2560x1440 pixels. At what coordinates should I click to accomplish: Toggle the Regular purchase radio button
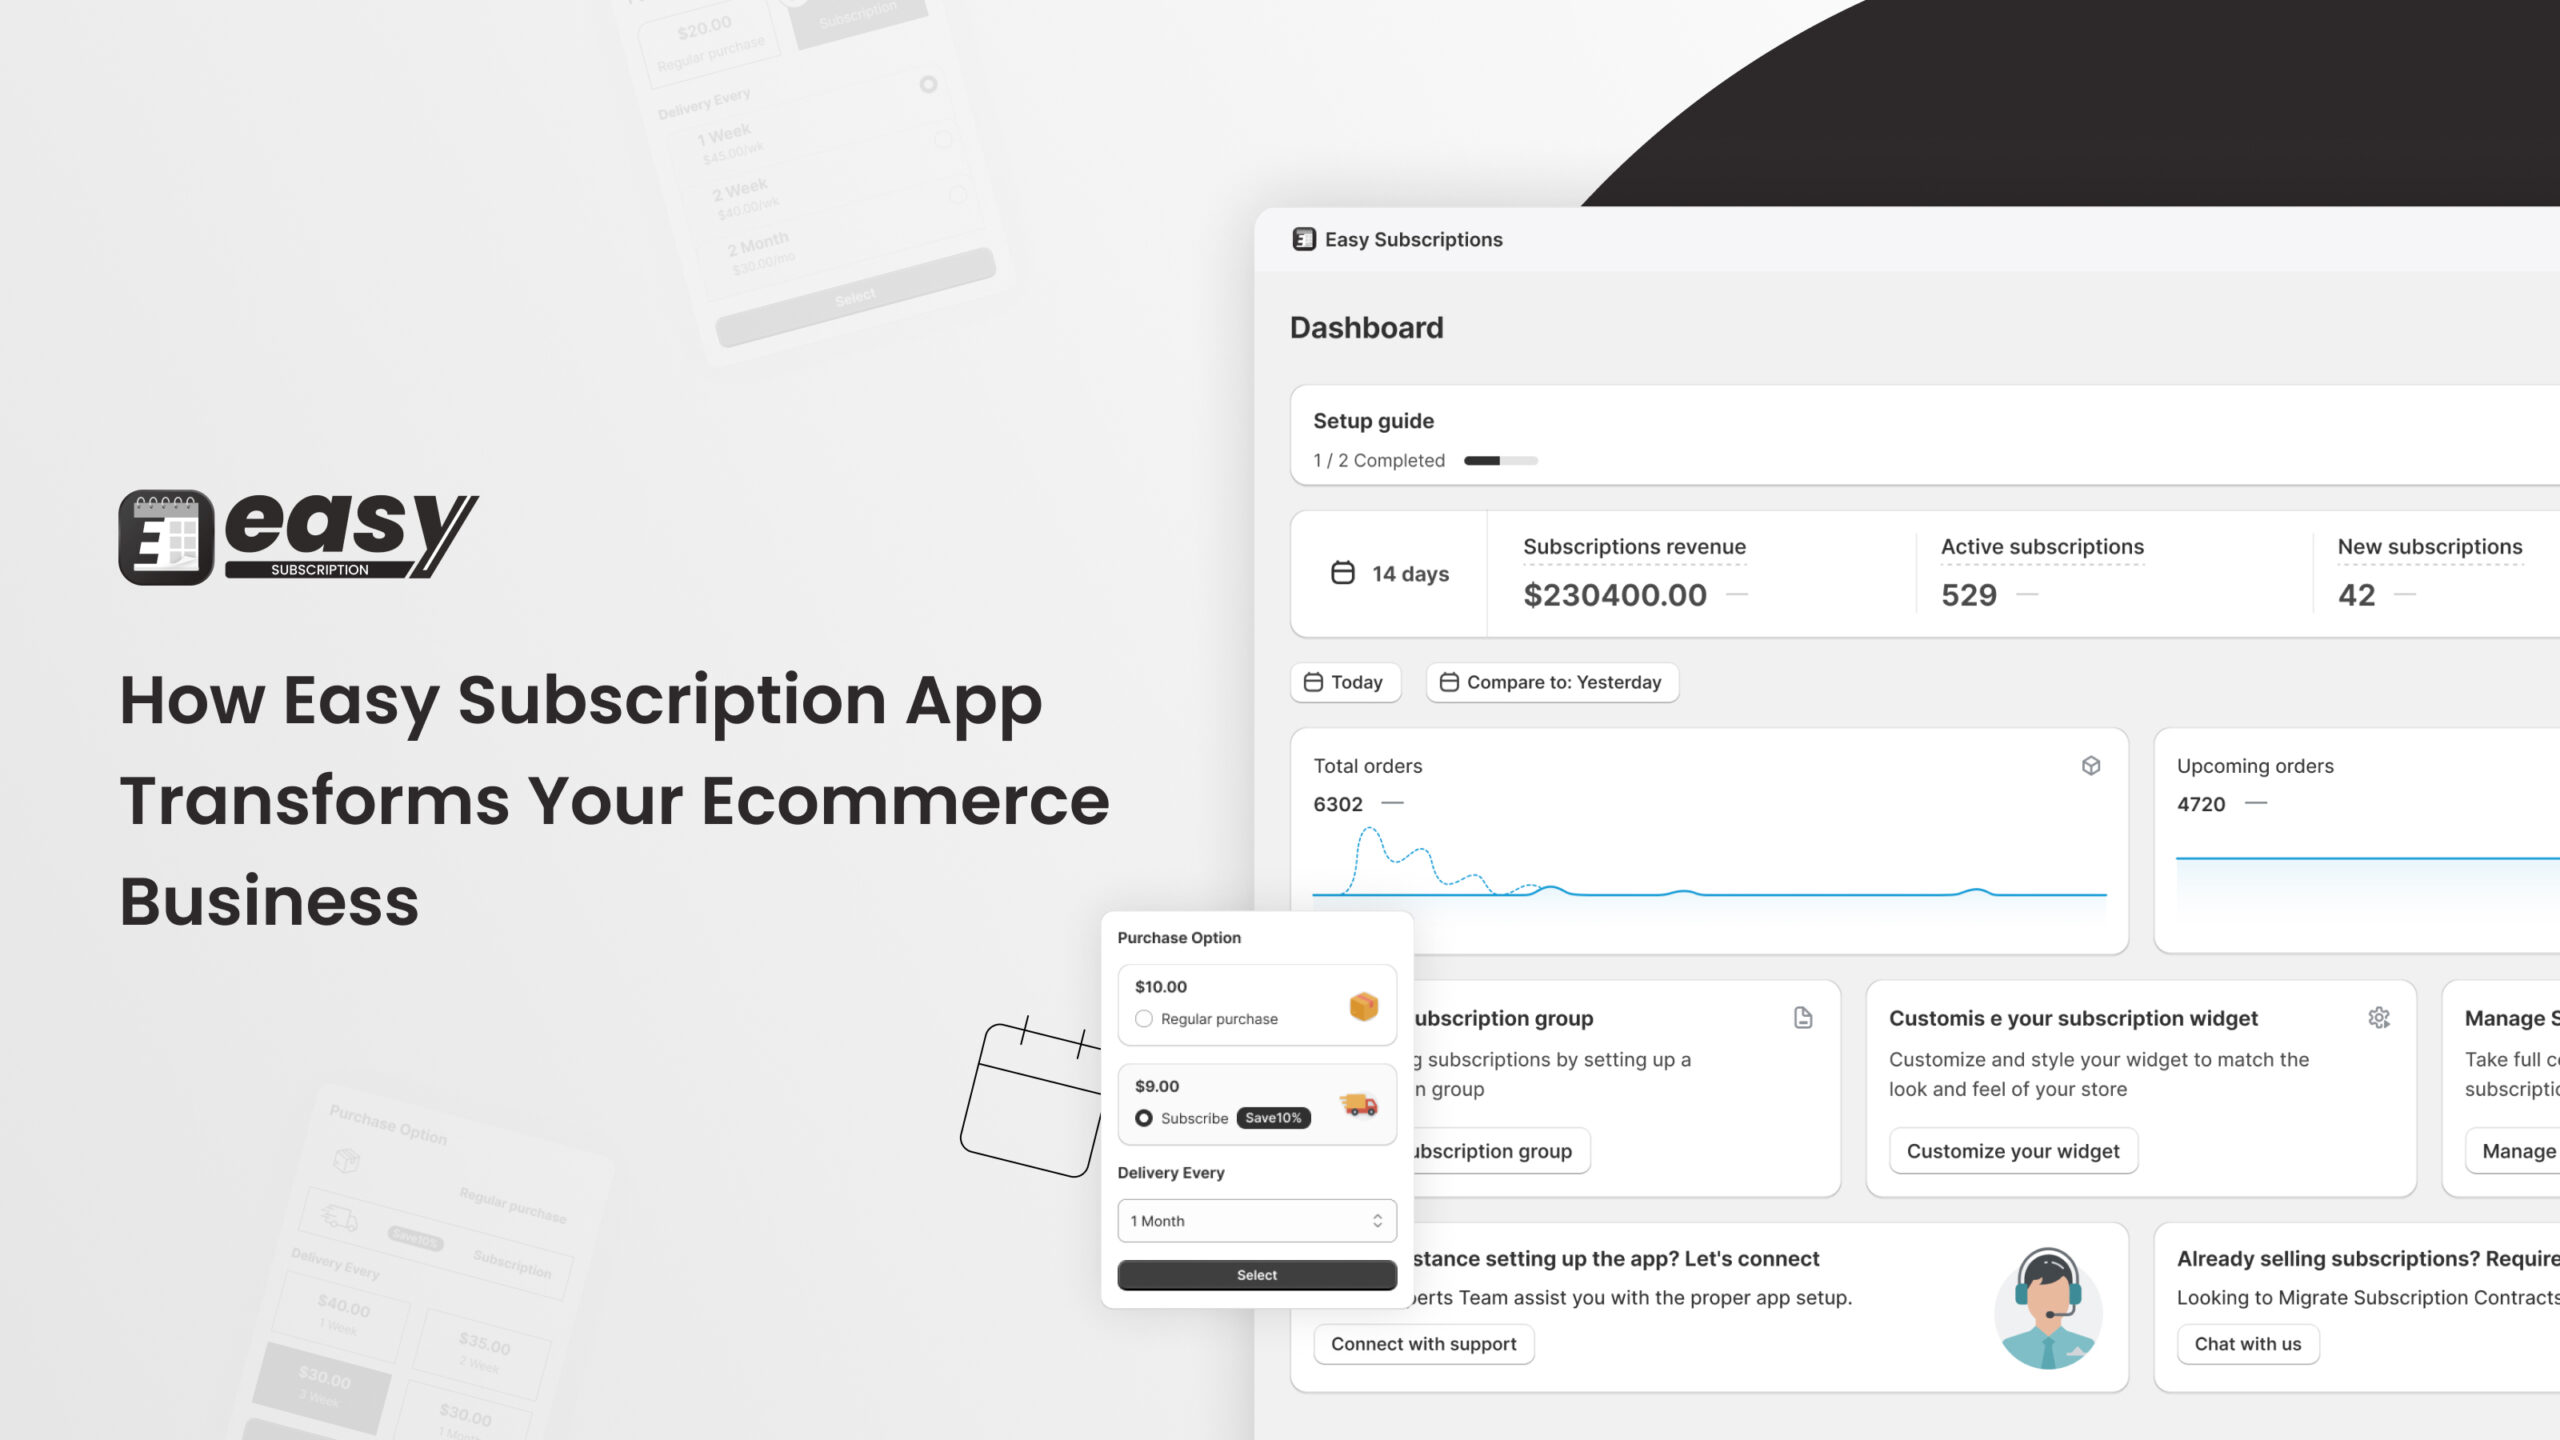[1143, 1018]
